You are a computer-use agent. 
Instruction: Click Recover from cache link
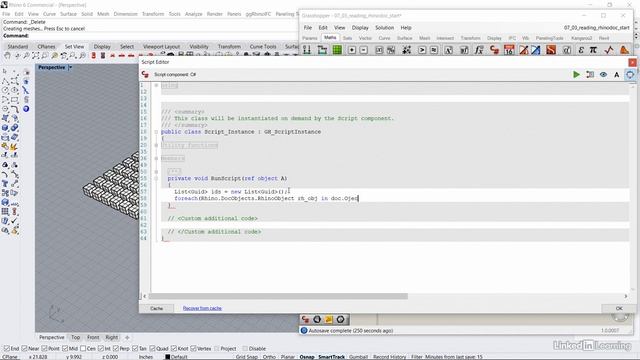click(x=202, y=308)
